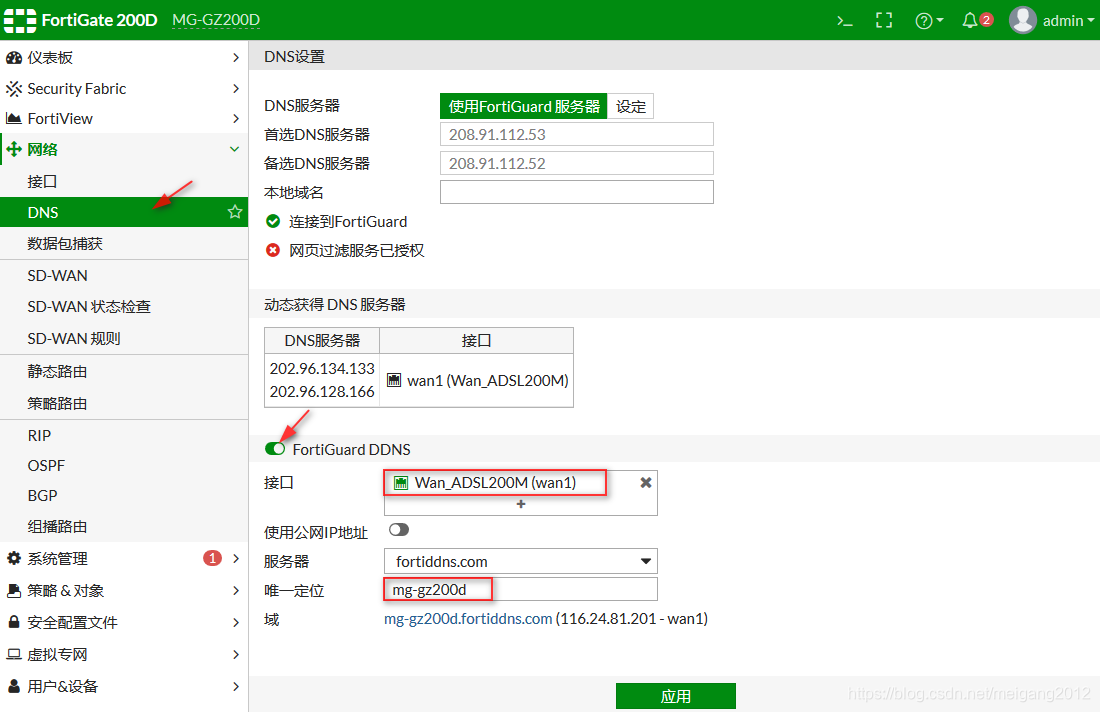Expand the 策略 & 对象 chevron
Image resolution: width=1100 pixels, height=712 pixels.
236,591
